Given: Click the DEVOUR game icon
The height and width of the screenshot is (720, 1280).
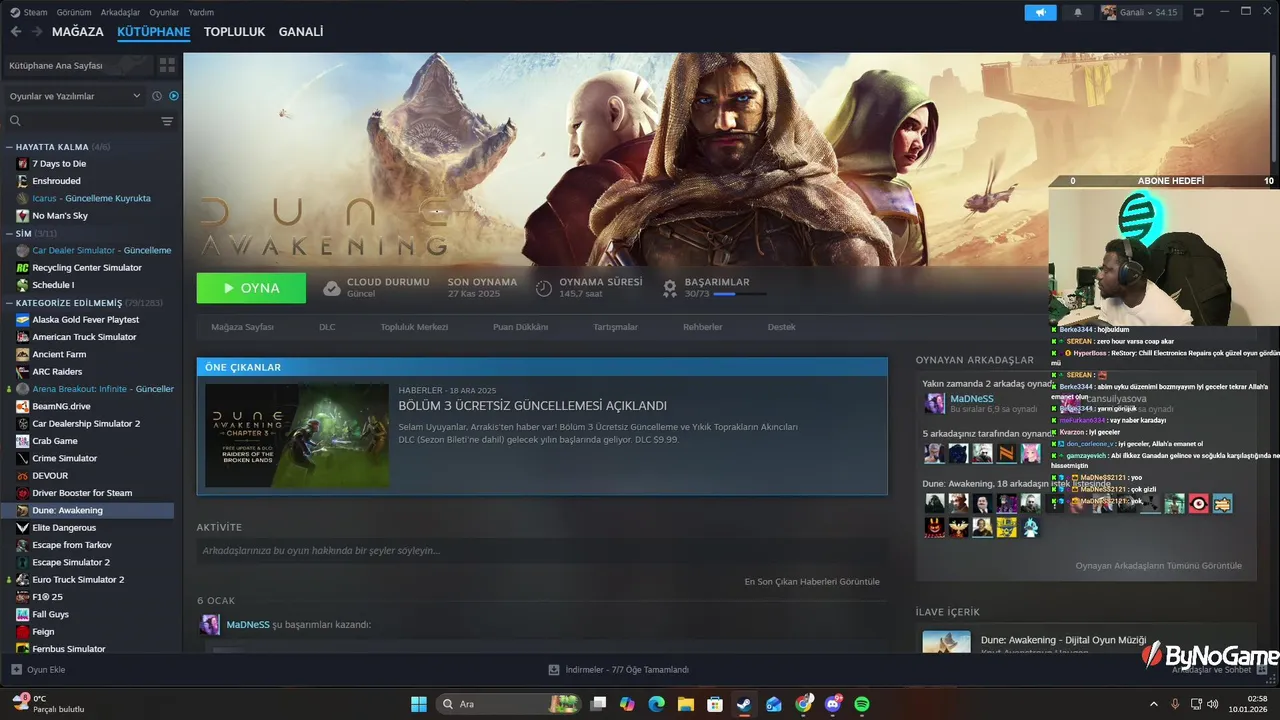Looking at the screenshot, I should 23,476.
